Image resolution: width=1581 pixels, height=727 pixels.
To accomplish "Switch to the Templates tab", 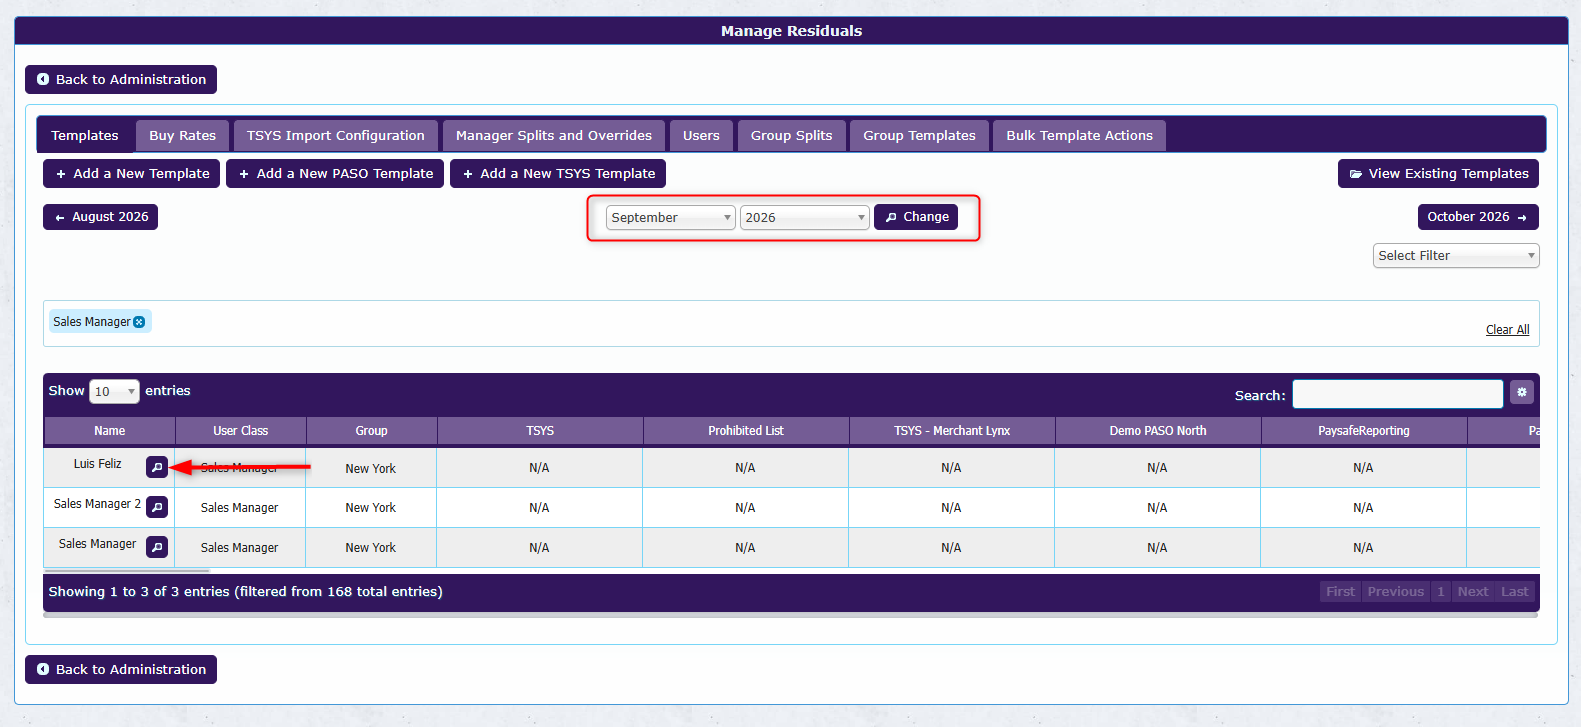I will click(x=85, y=135).
